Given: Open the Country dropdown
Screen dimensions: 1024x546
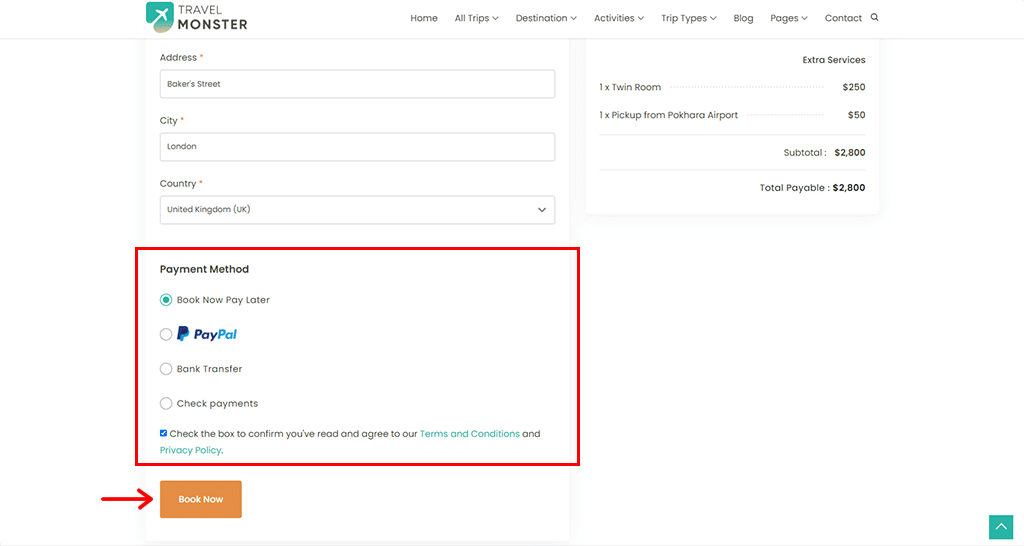Looking at the screenshot, I should [357, 210].
